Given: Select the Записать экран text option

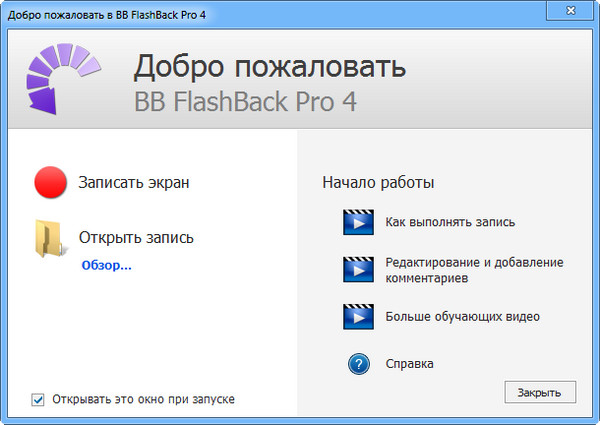Looking at the screenshot, I should point(134,183).
